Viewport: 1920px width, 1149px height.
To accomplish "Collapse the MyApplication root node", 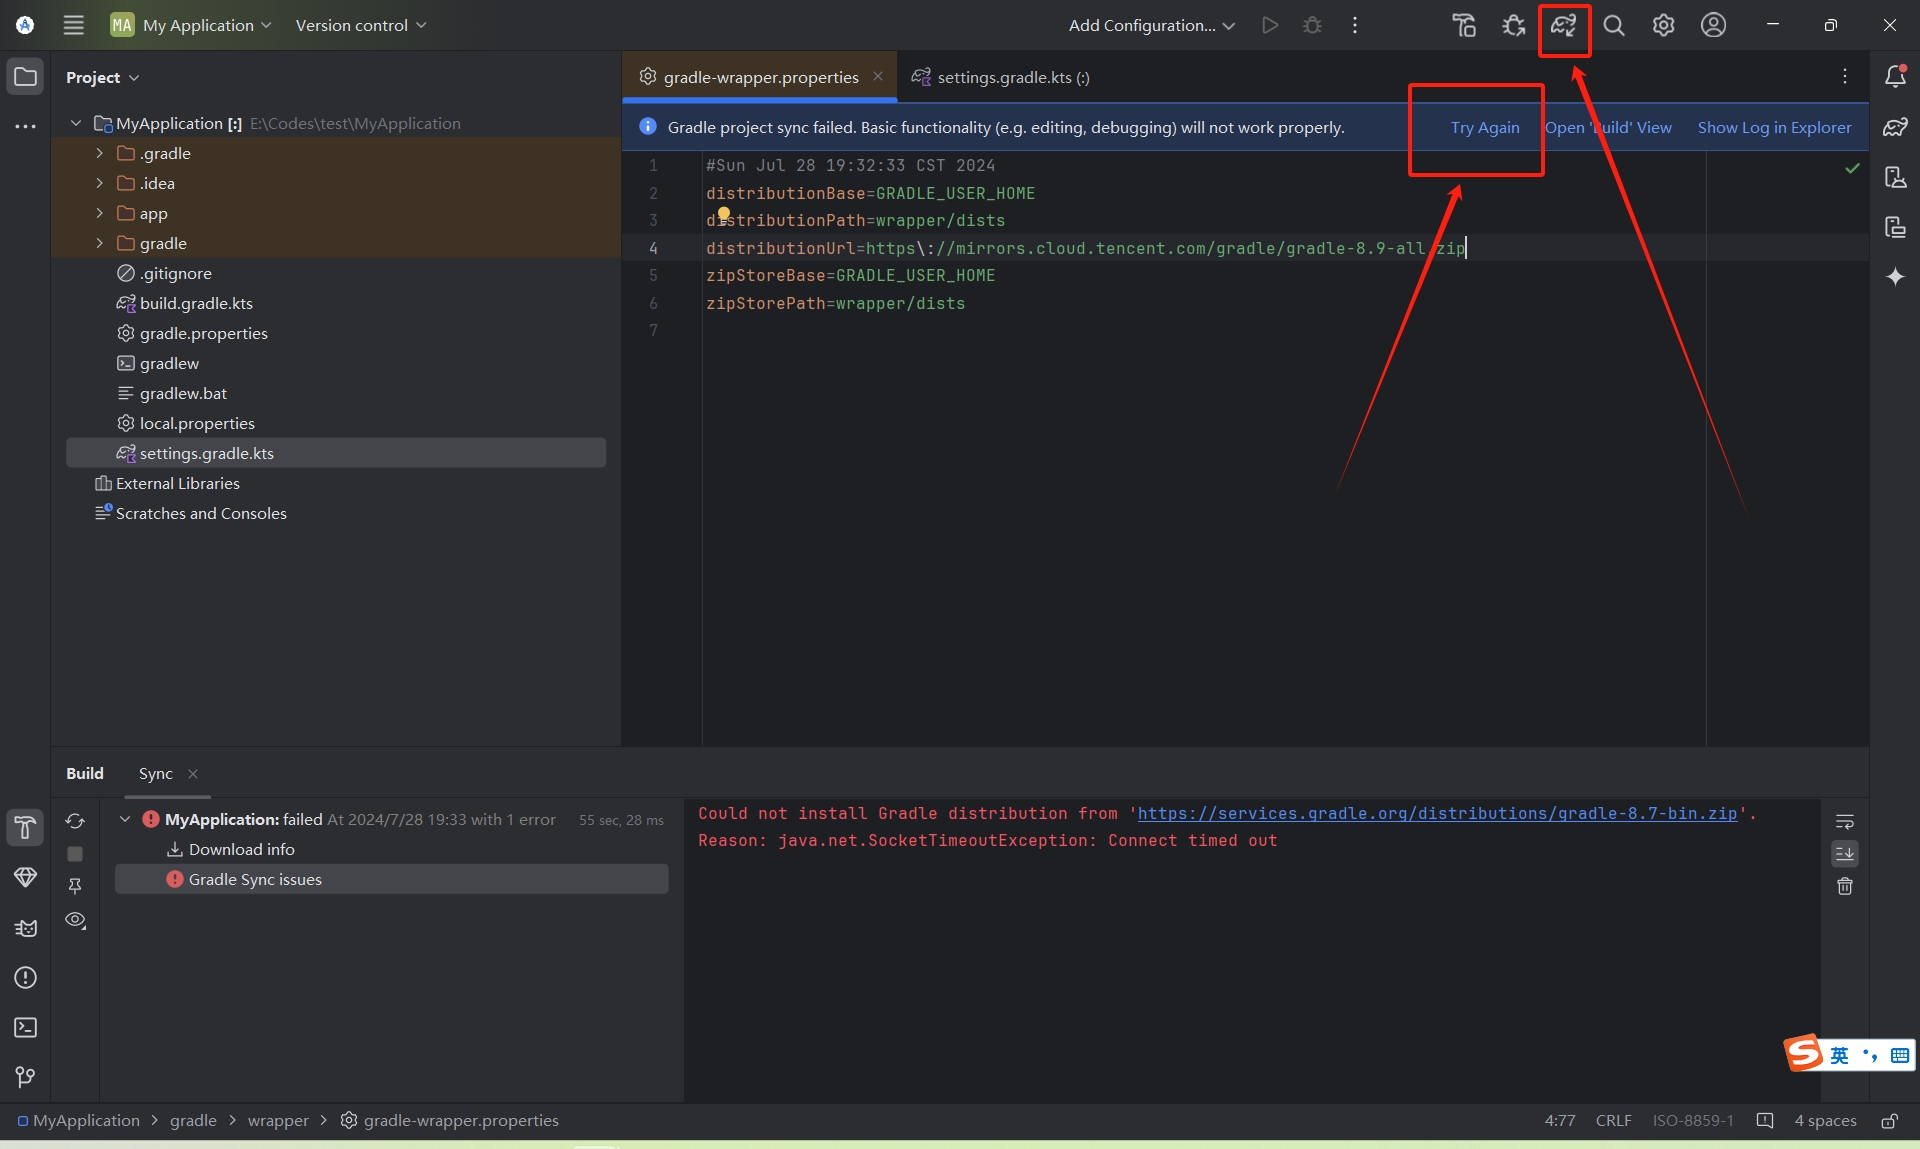I will point(76,123).
